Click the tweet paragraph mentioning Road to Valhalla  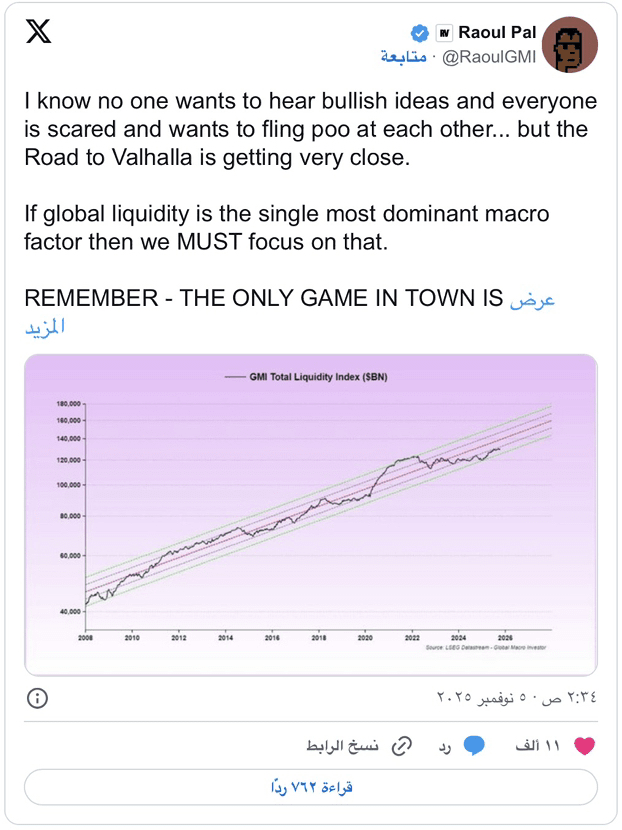pyautogui.click(x=311, y=129)
